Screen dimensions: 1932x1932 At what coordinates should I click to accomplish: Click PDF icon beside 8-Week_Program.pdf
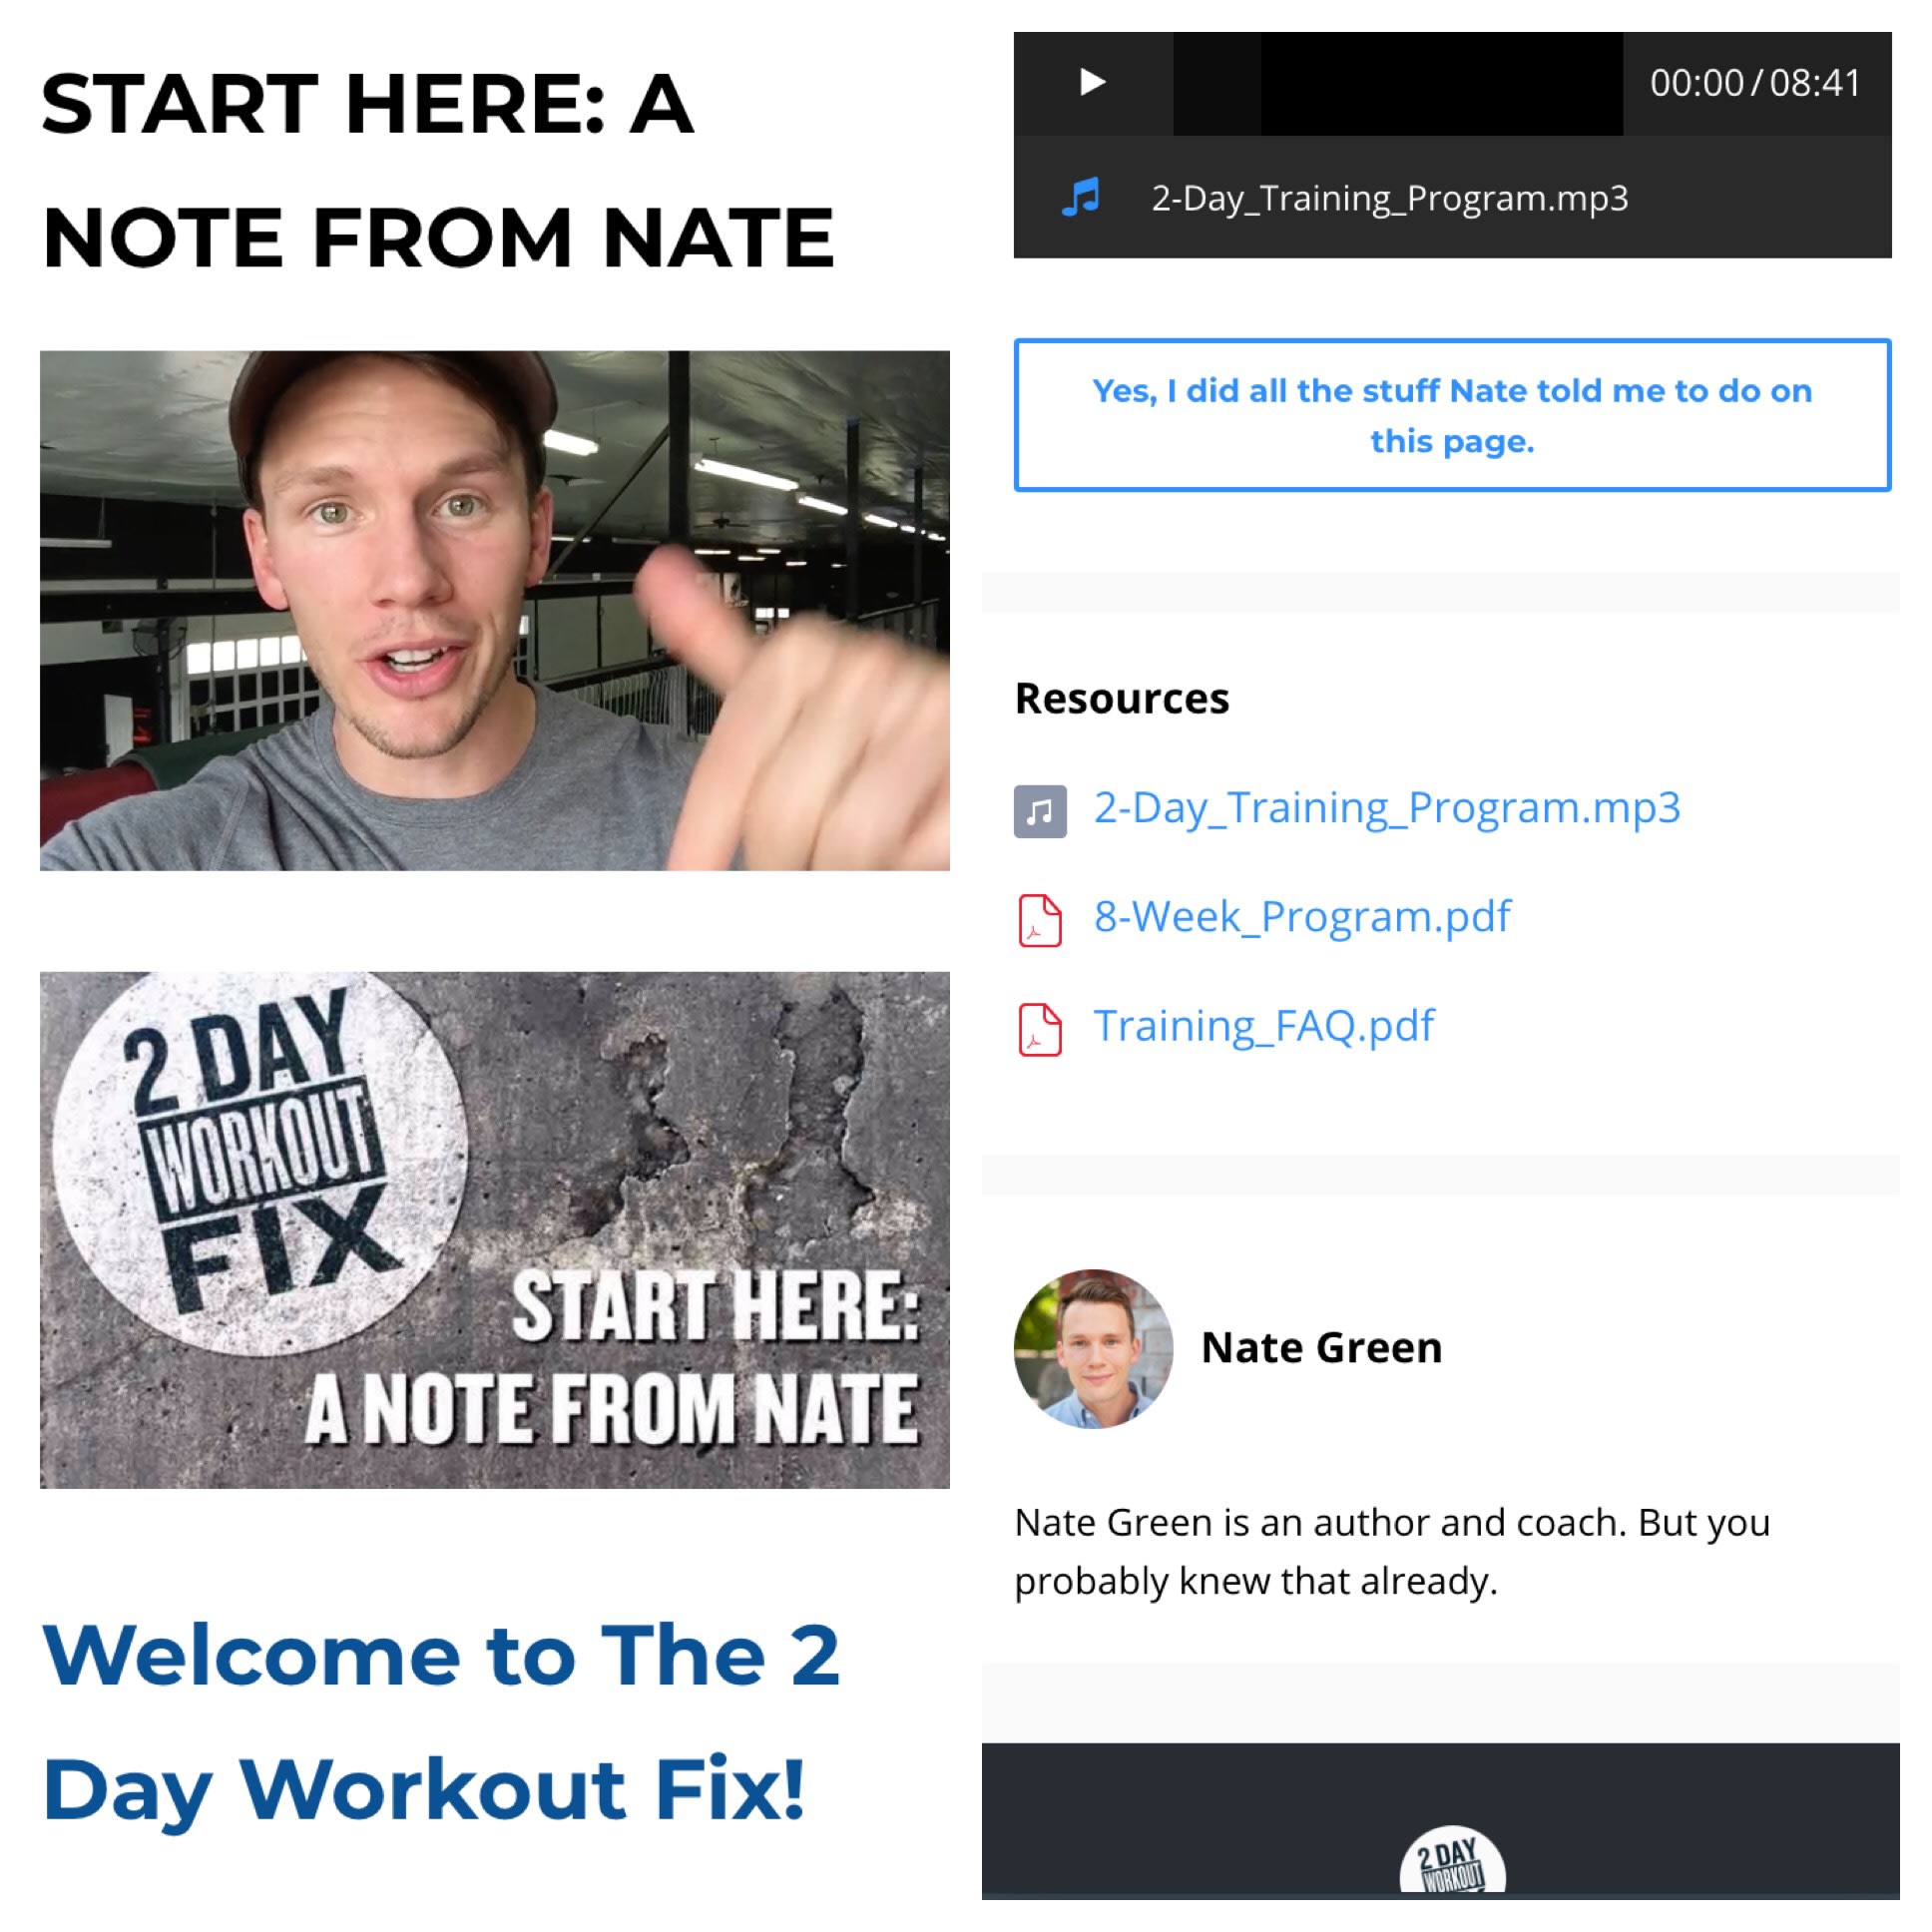coord(1040,920)
